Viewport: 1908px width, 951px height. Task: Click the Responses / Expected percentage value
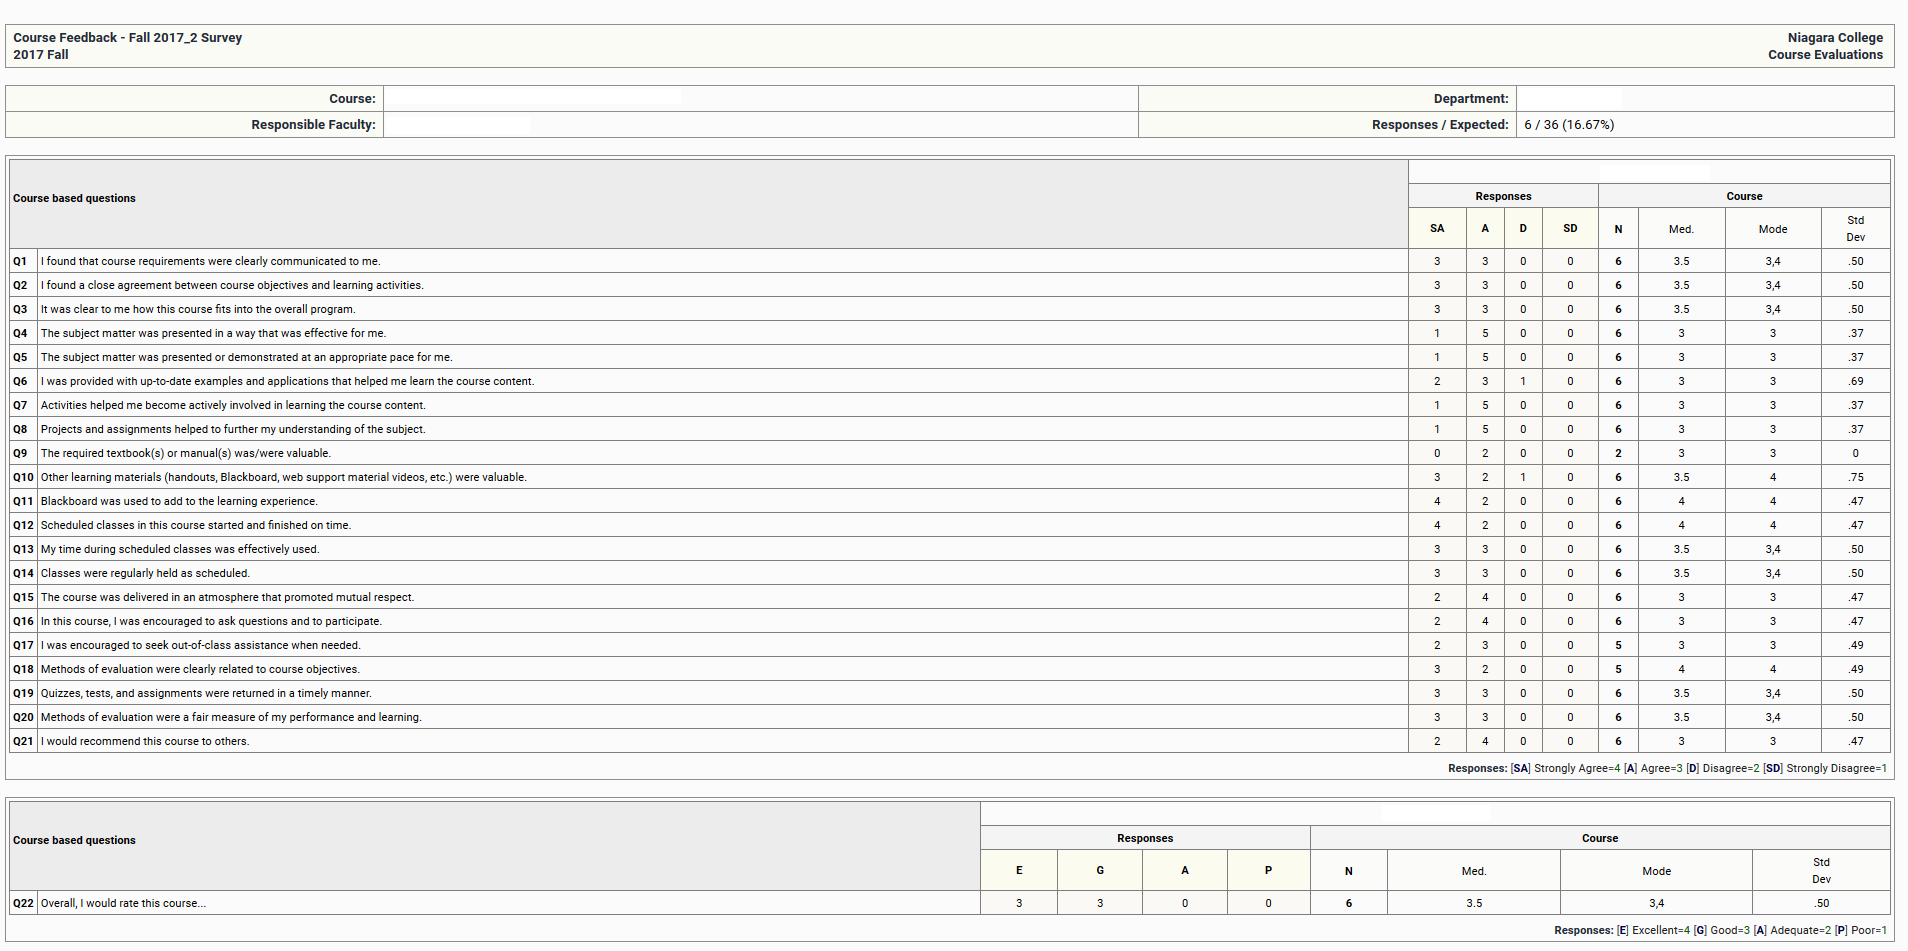click(1568, 125)
